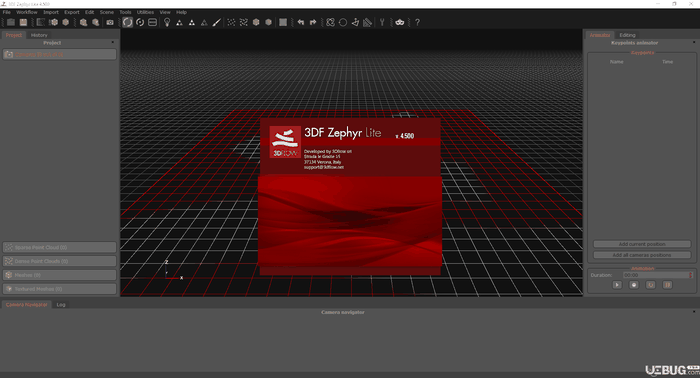Select the orbit navigation mode icon
This screenshot has width=700, height=378.
[128, 22]
